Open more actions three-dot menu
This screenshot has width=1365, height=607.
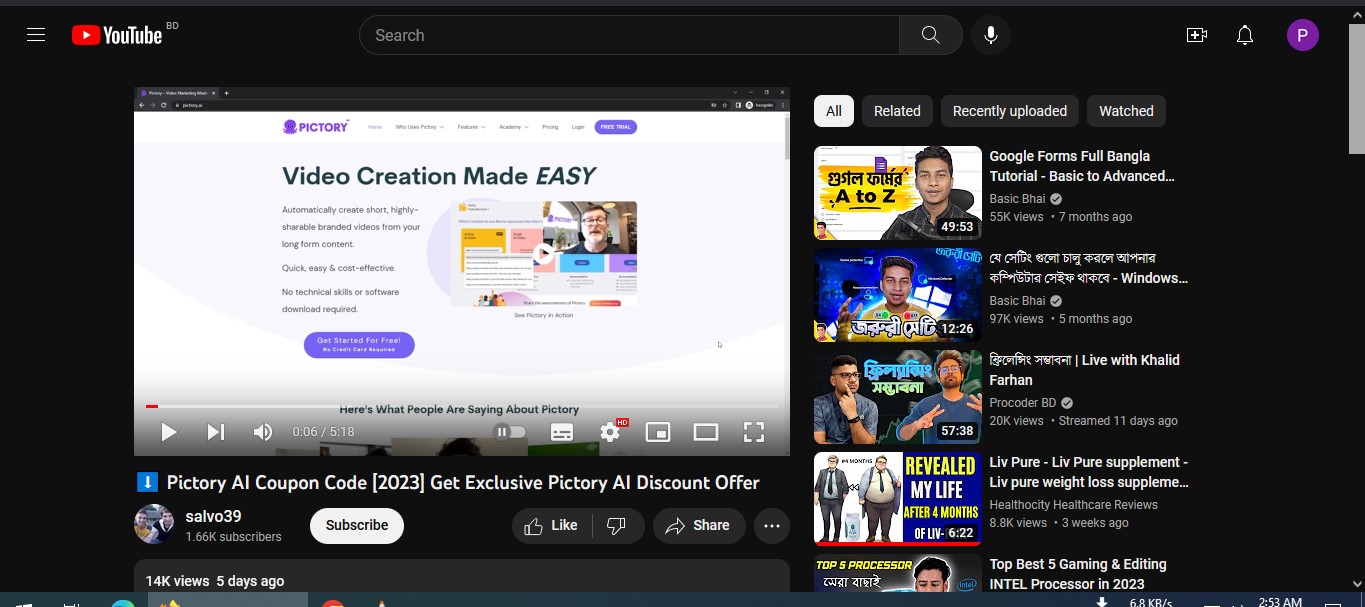(x=772, y=525)
